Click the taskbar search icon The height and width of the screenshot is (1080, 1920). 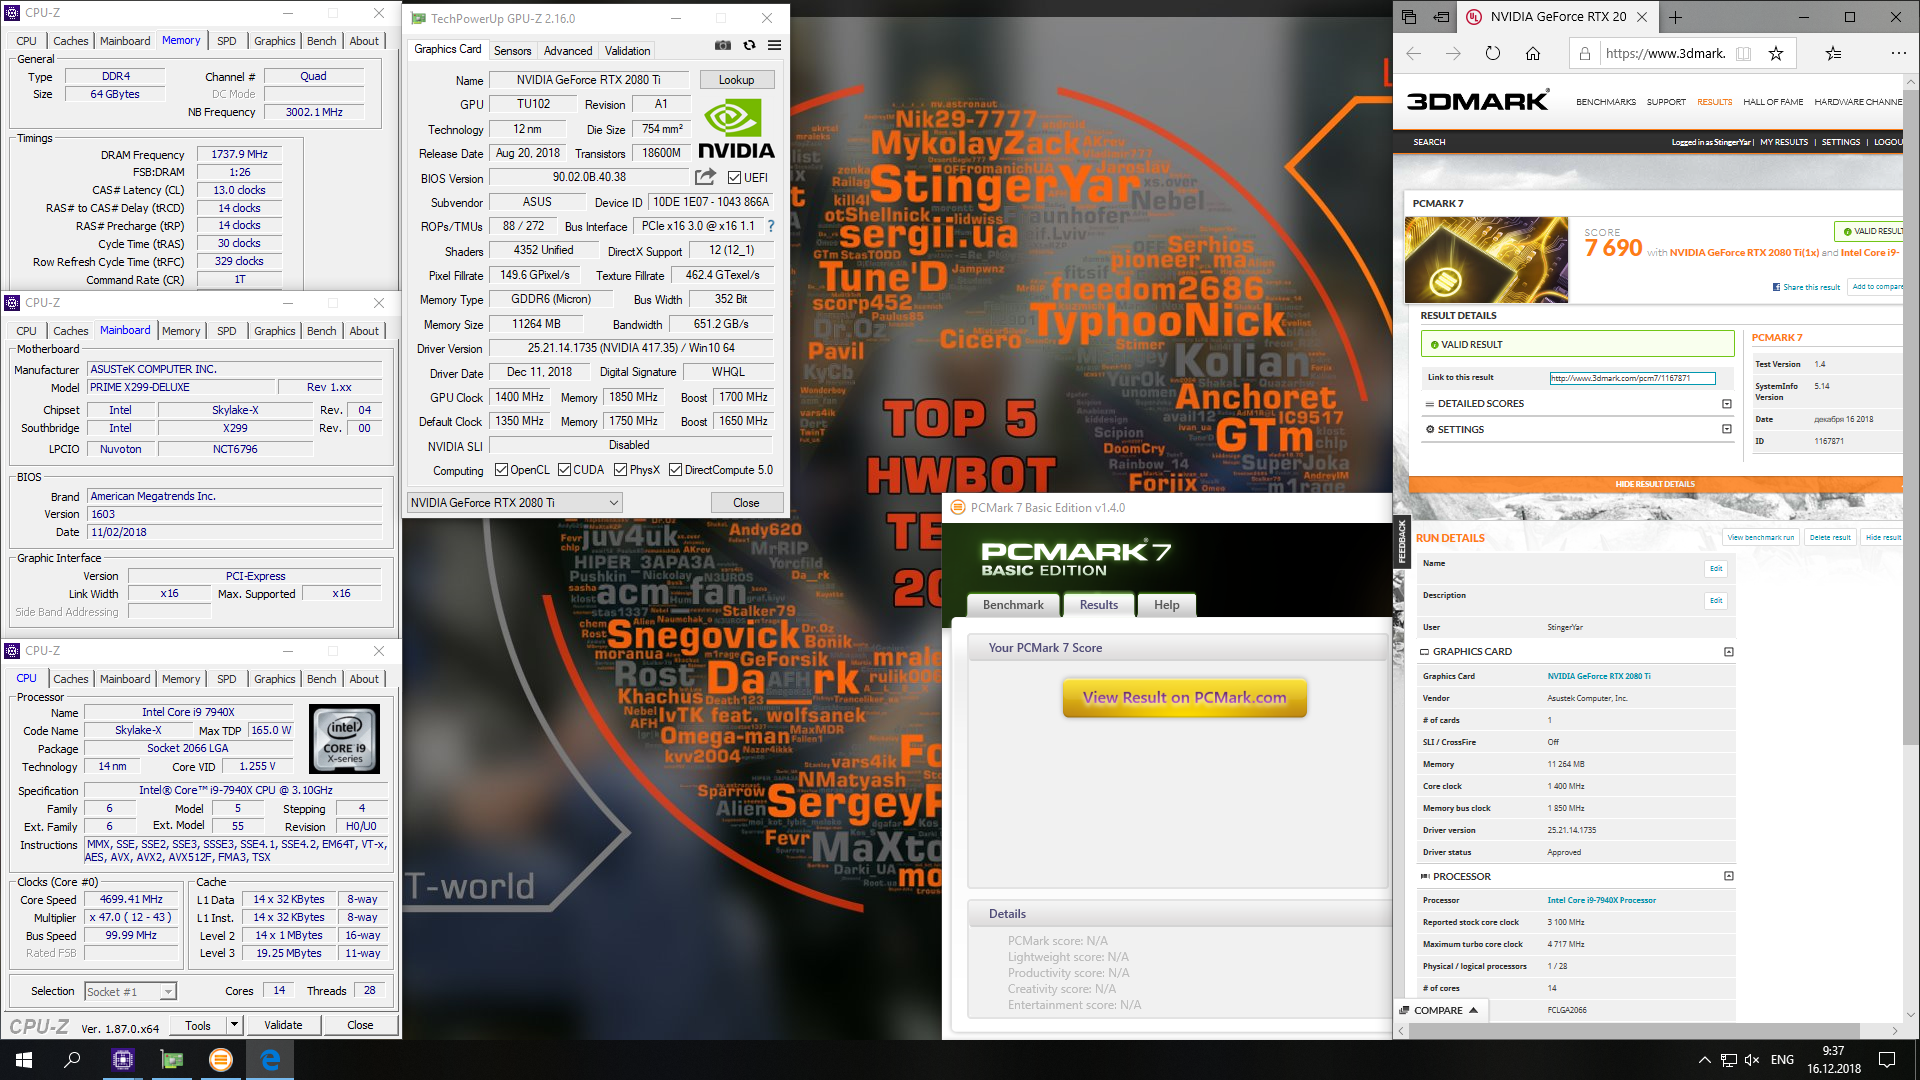click(72, 1060)
